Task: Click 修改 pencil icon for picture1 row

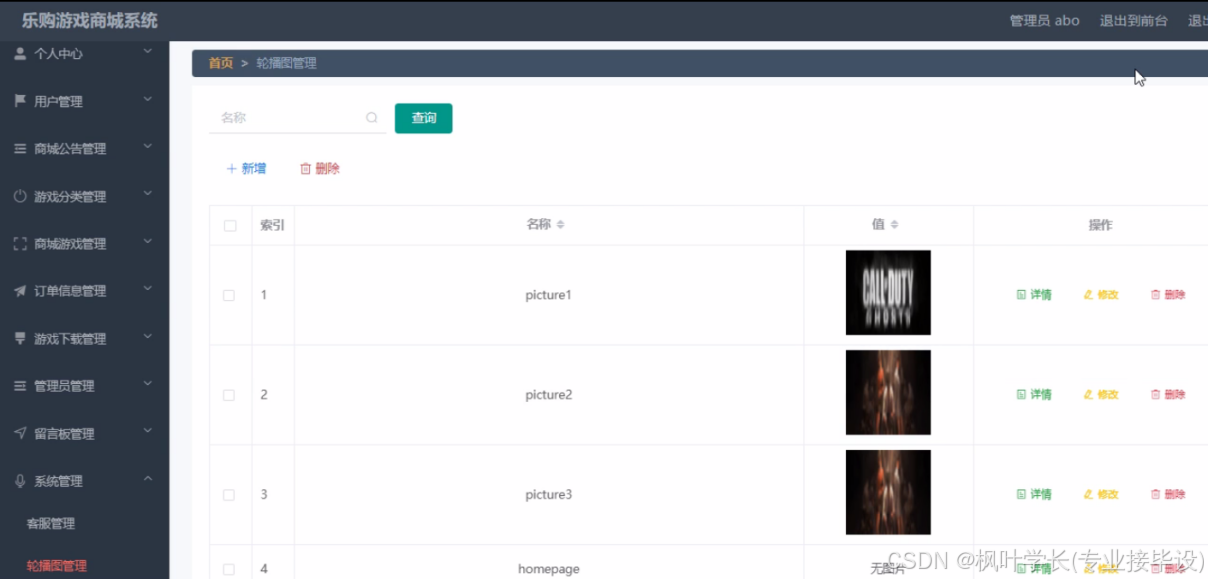Action: 1089,295
